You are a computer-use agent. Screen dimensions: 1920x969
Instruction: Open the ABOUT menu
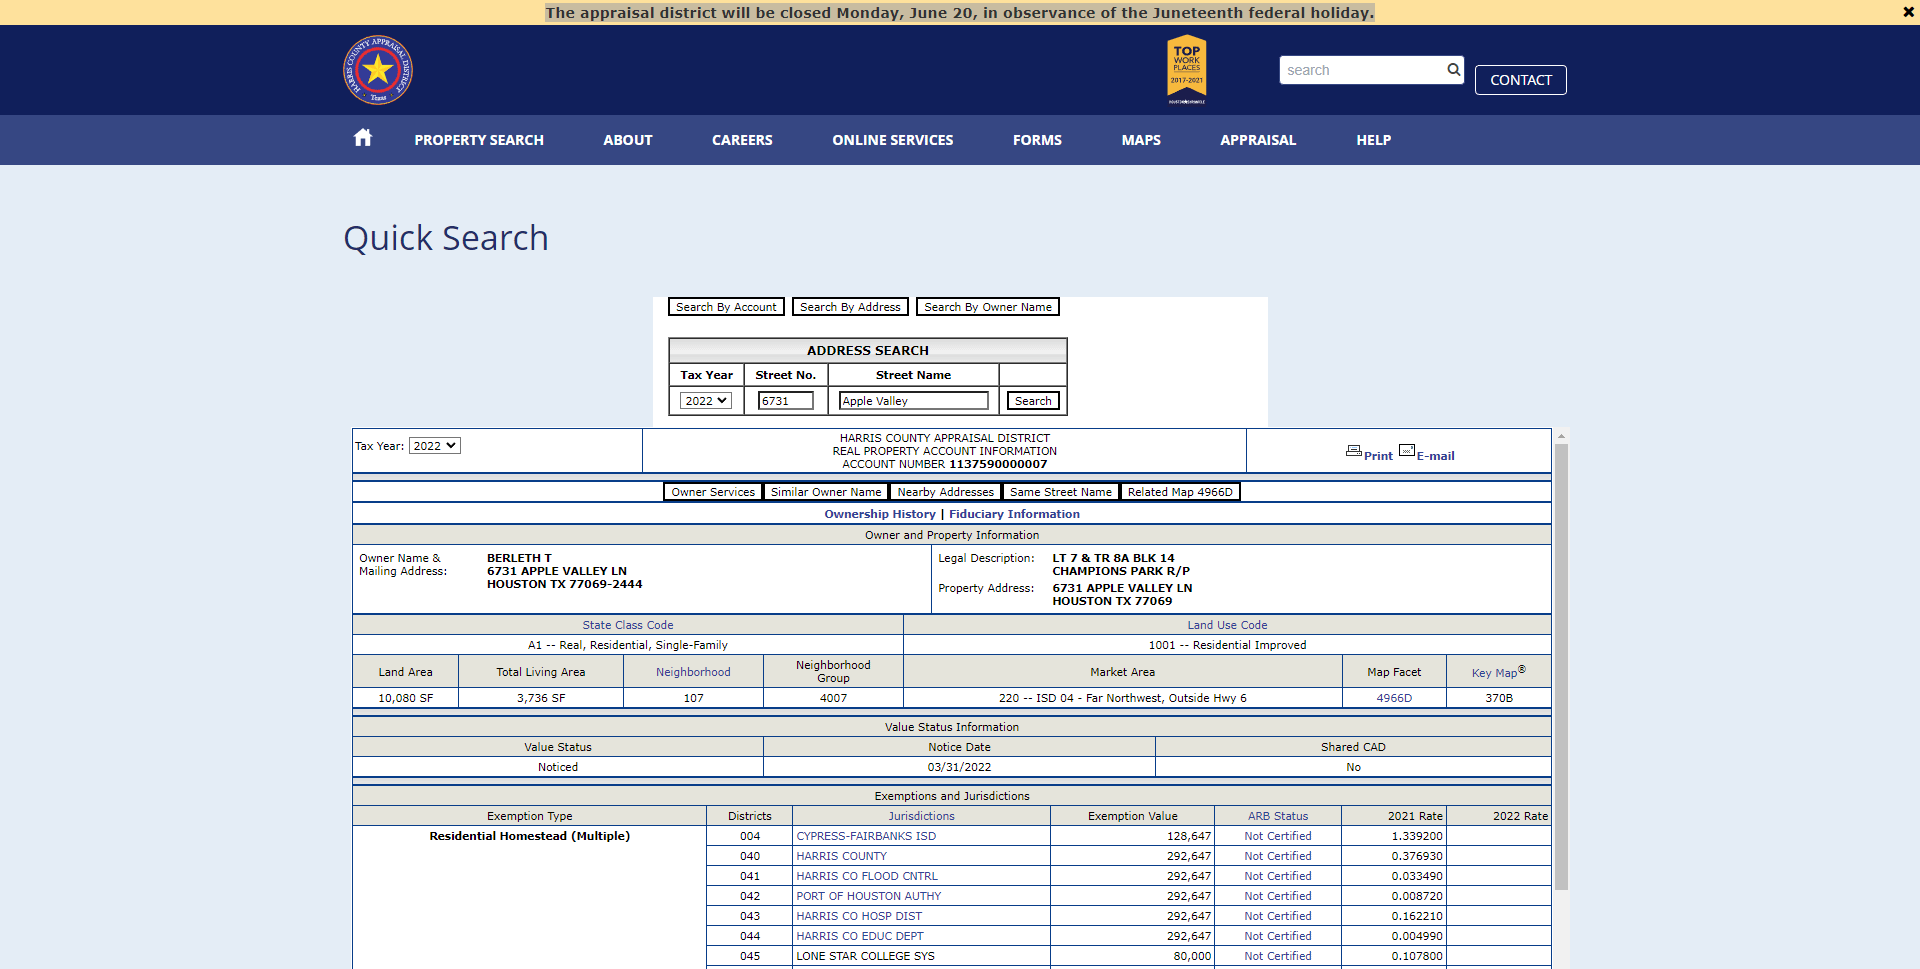628,140
